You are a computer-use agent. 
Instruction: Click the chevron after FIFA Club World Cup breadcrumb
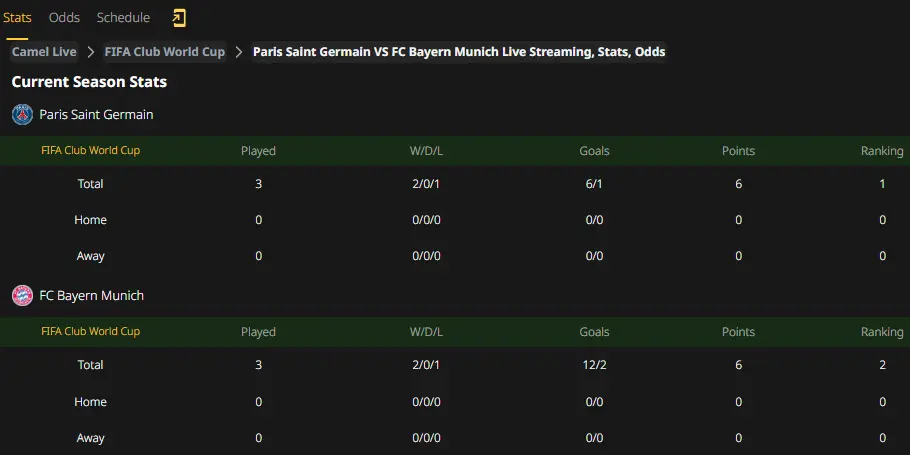click(x=239, y=52)
